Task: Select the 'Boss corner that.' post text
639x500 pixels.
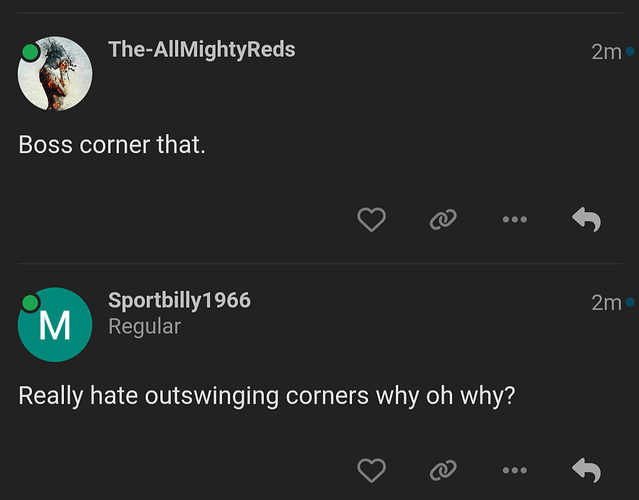Action: (x=112, y=145)
